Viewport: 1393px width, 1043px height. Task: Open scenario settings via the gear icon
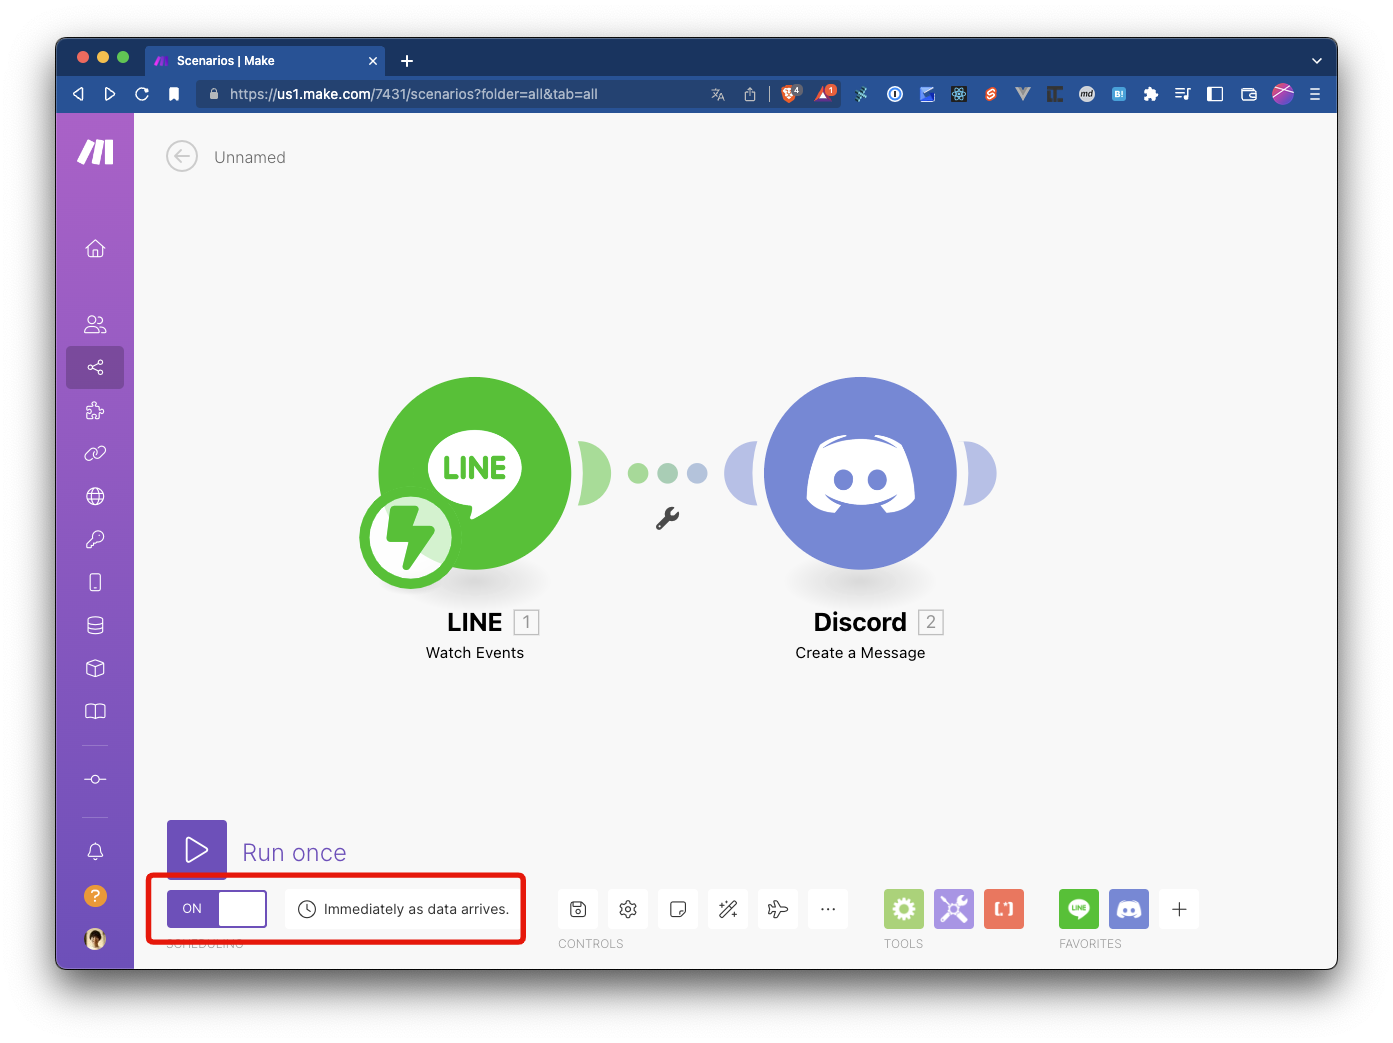tap(628, 909)
